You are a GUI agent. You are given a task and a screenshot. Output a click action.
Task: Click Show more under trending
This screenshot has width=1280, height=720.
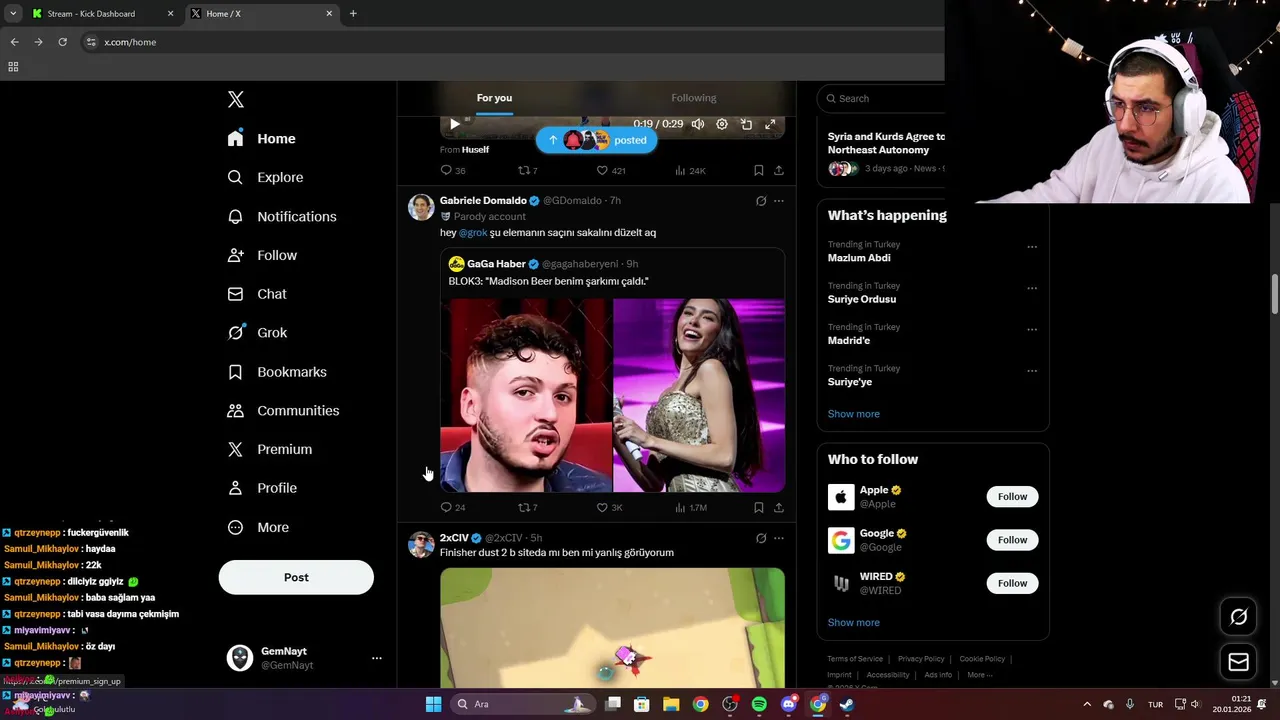pyautogui.click(x=853, y=414)
